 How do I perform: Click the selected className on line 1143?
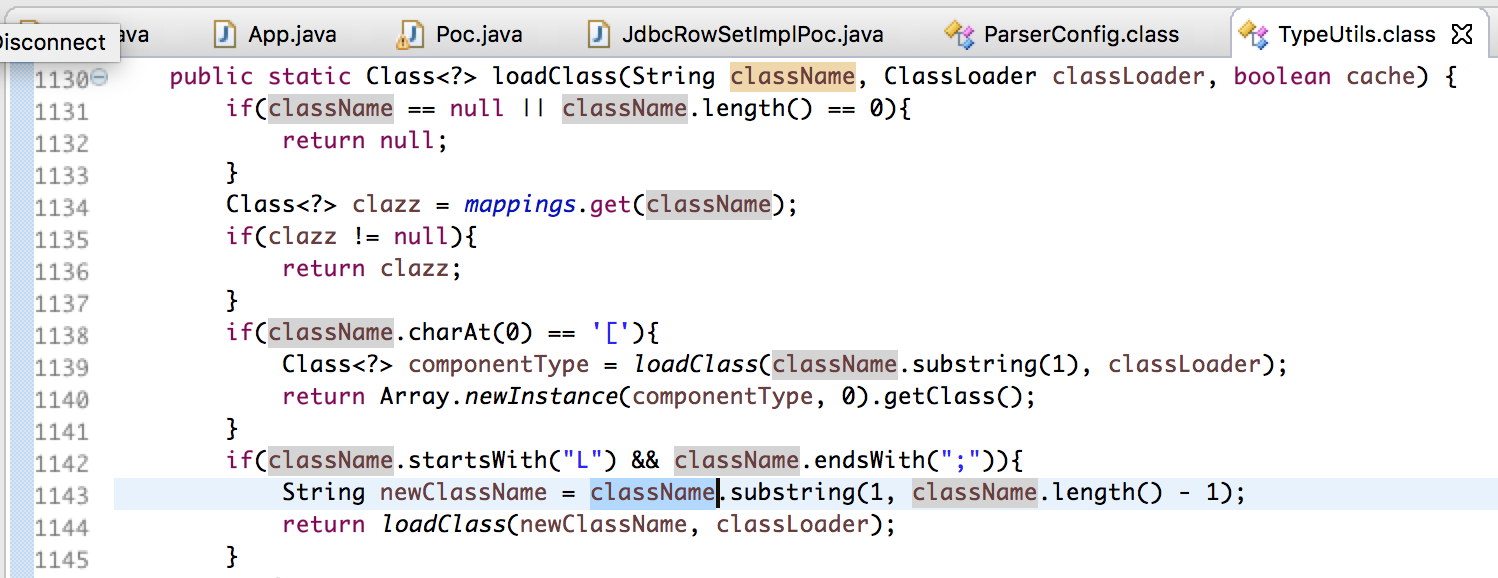click(x=653, y=492)
